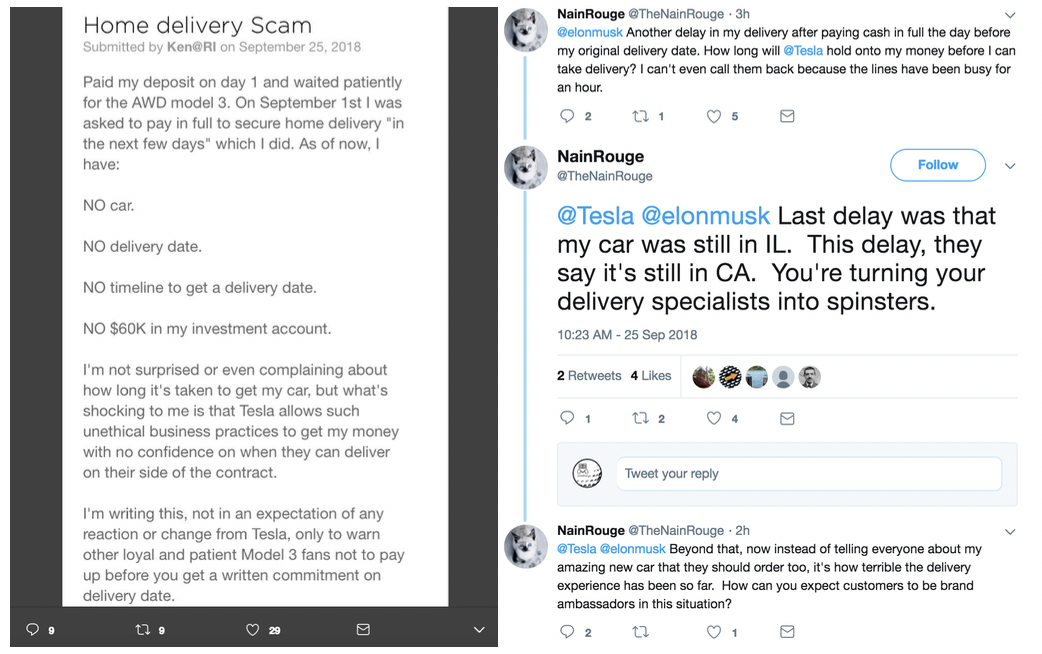The height and width of the screenshot is (654, 1042).
Task: Expand options for the brand ambassadors tweet
Action: (1010, 531)
